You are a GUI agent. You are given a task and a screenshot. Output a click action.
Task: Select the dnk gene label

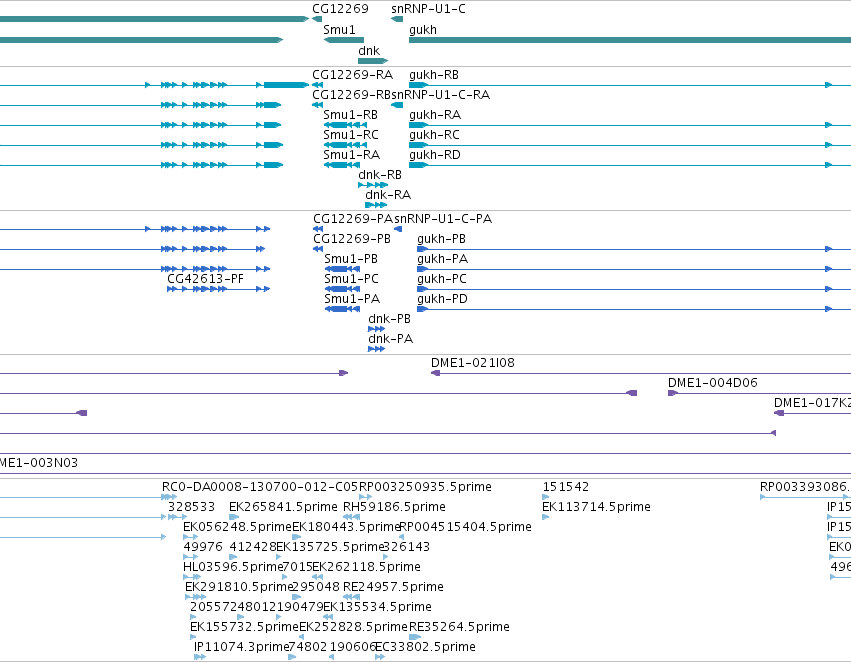(369, 50)
